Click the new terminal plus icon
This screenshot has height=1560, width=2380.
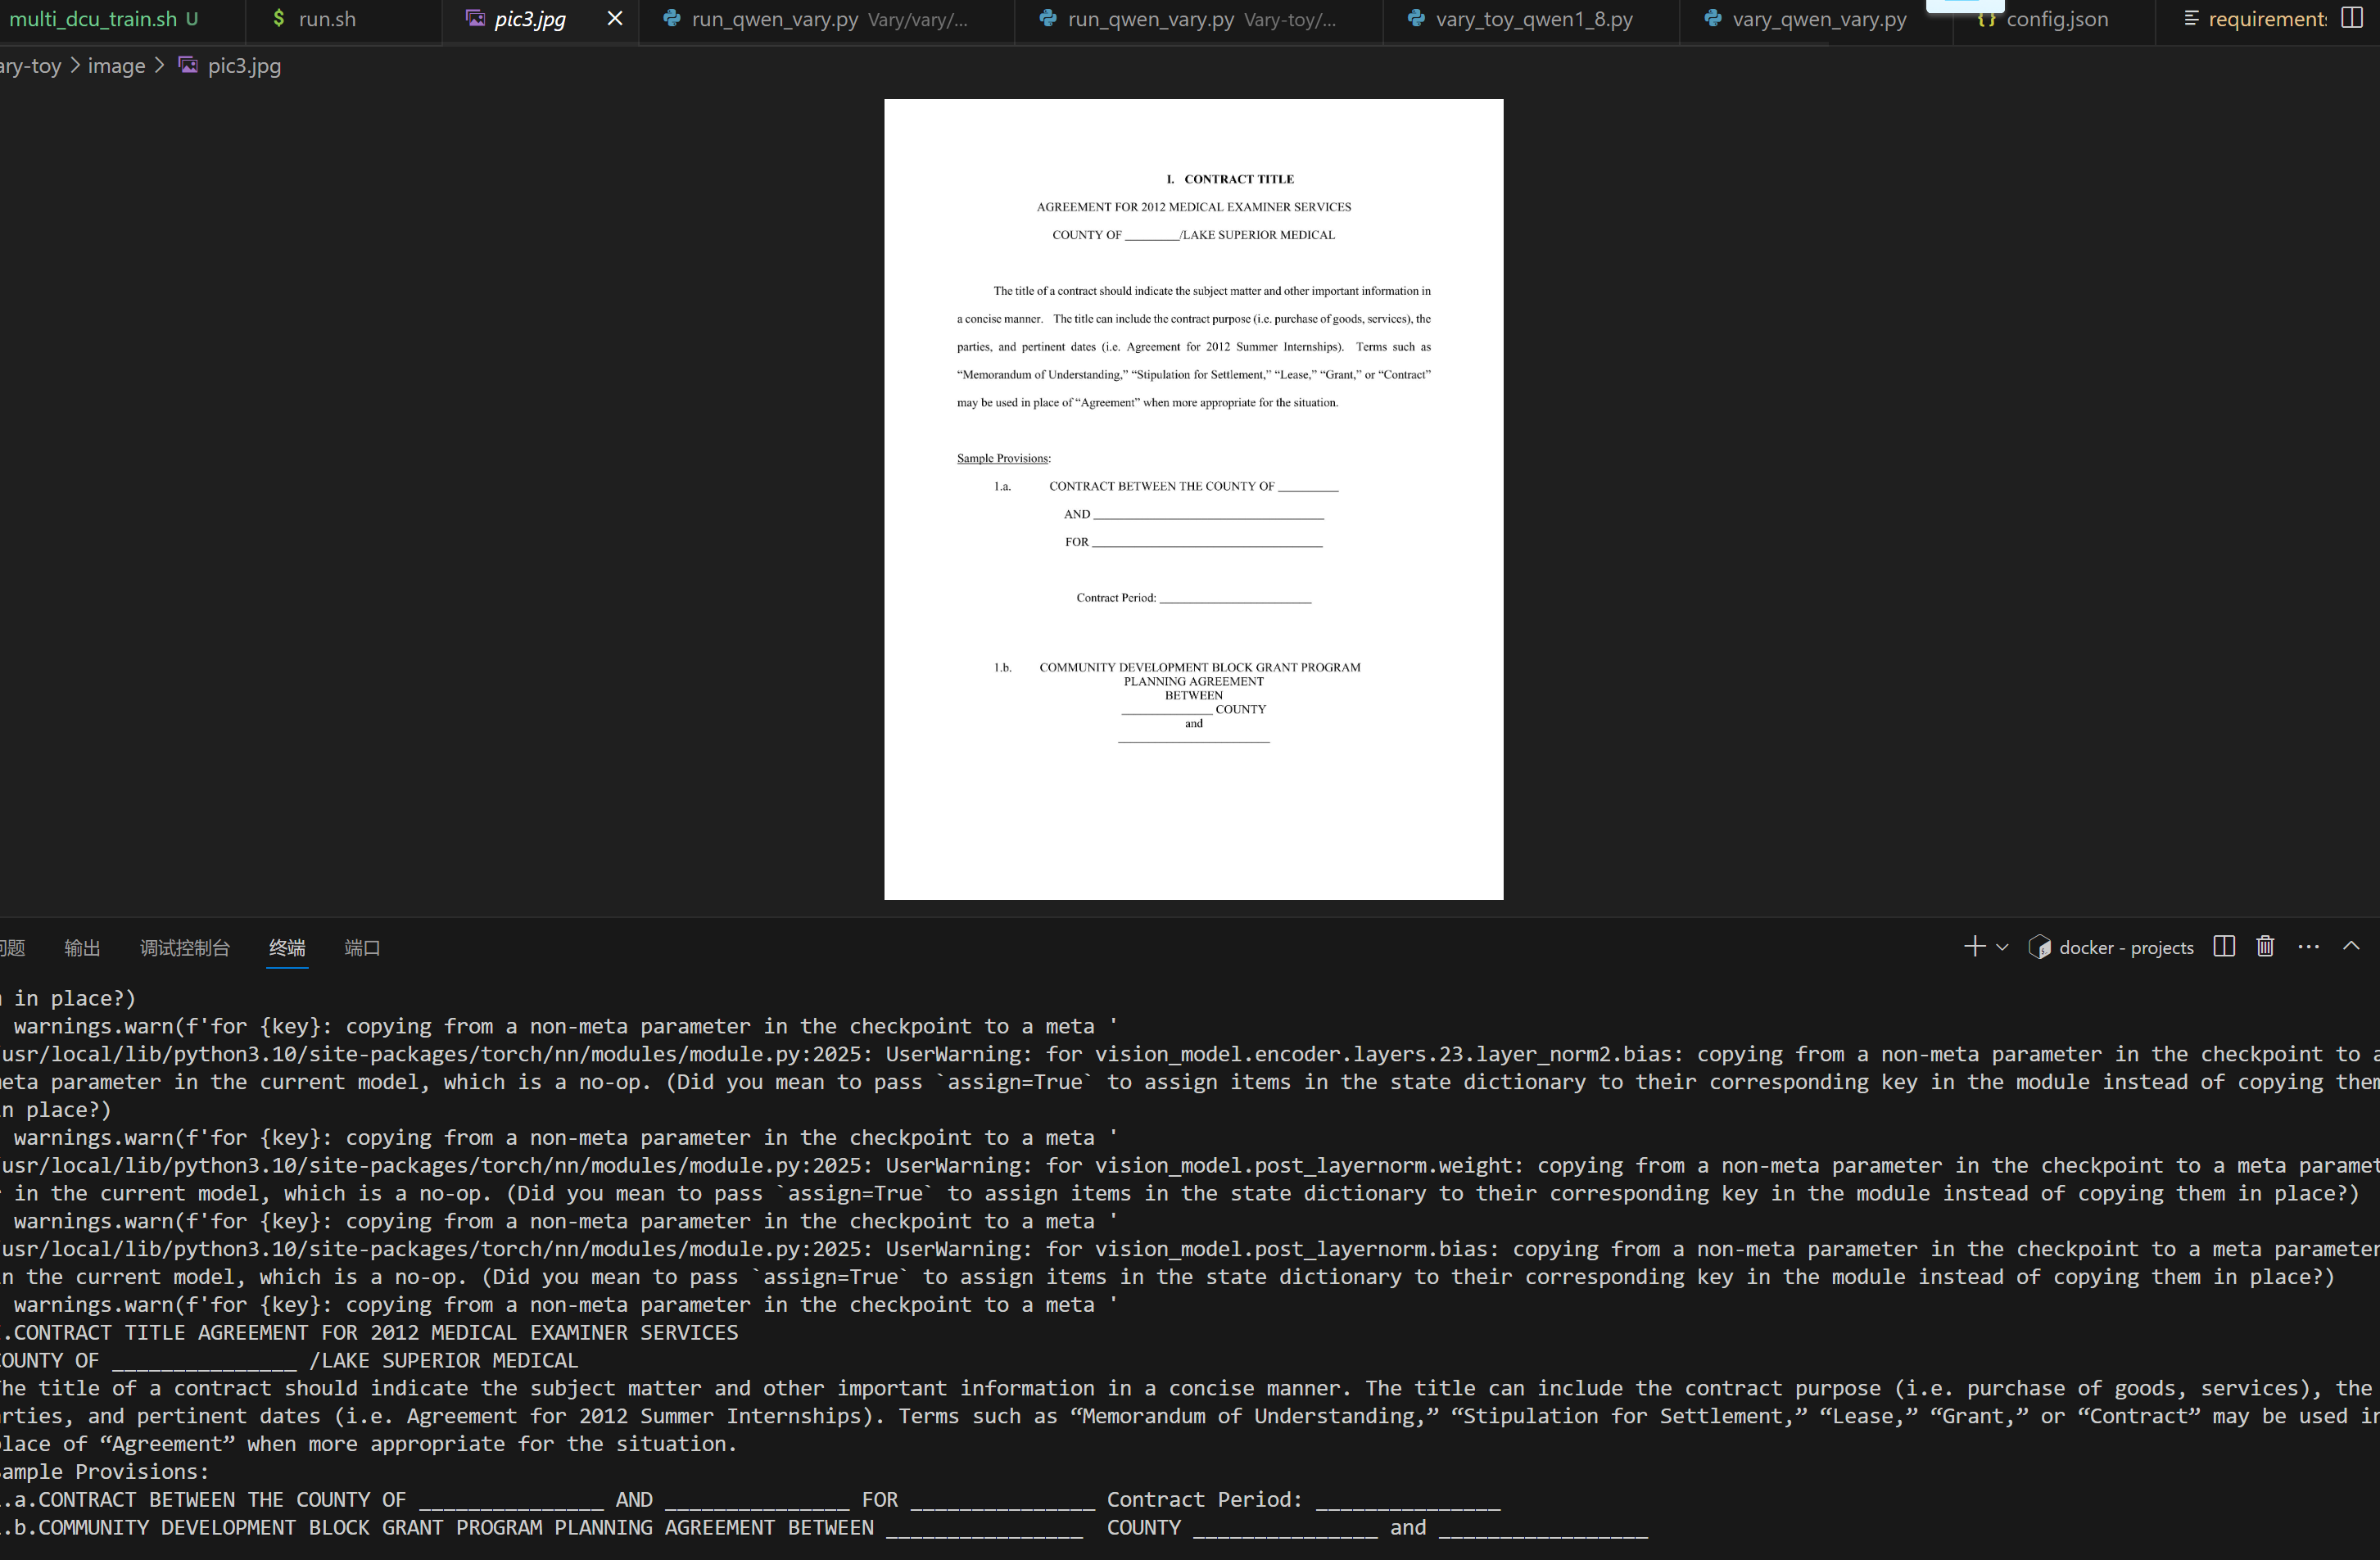[x=1974, y=947]
